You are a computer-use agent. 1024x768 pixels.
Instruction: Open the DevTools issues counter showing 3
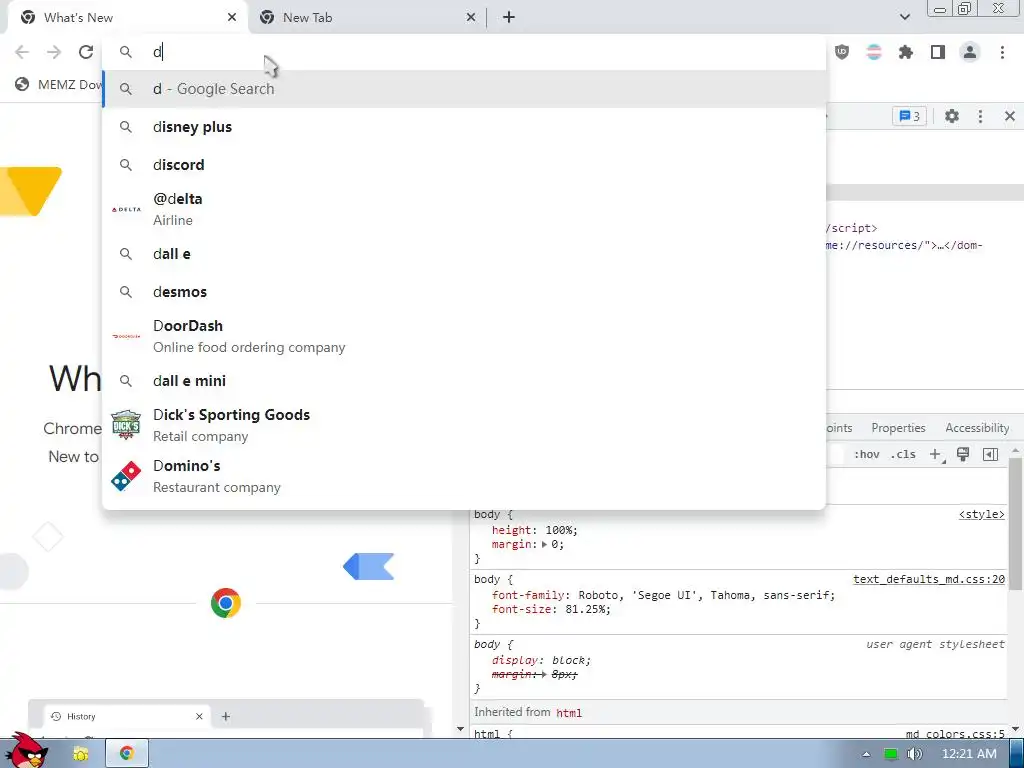coord(909,116)
